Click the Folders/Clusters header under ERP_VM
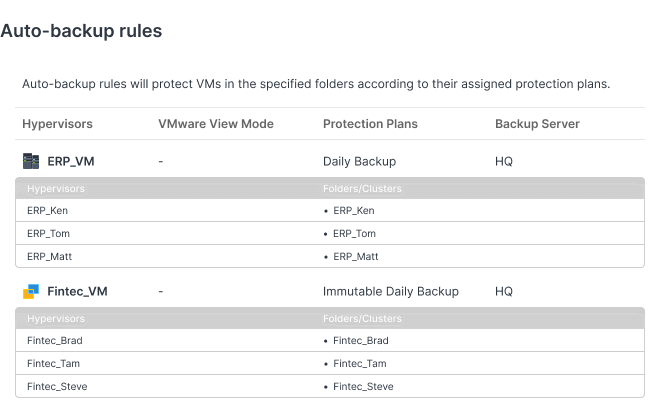Viewport: 660px width, 413px height. (362, 188)
